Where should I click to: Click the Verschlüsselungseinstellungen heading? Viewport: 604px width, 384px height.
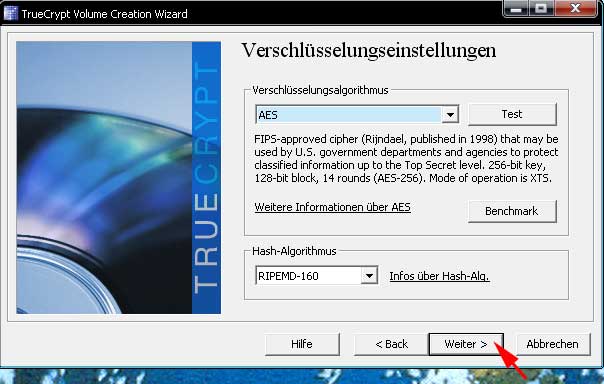[369, 51]
